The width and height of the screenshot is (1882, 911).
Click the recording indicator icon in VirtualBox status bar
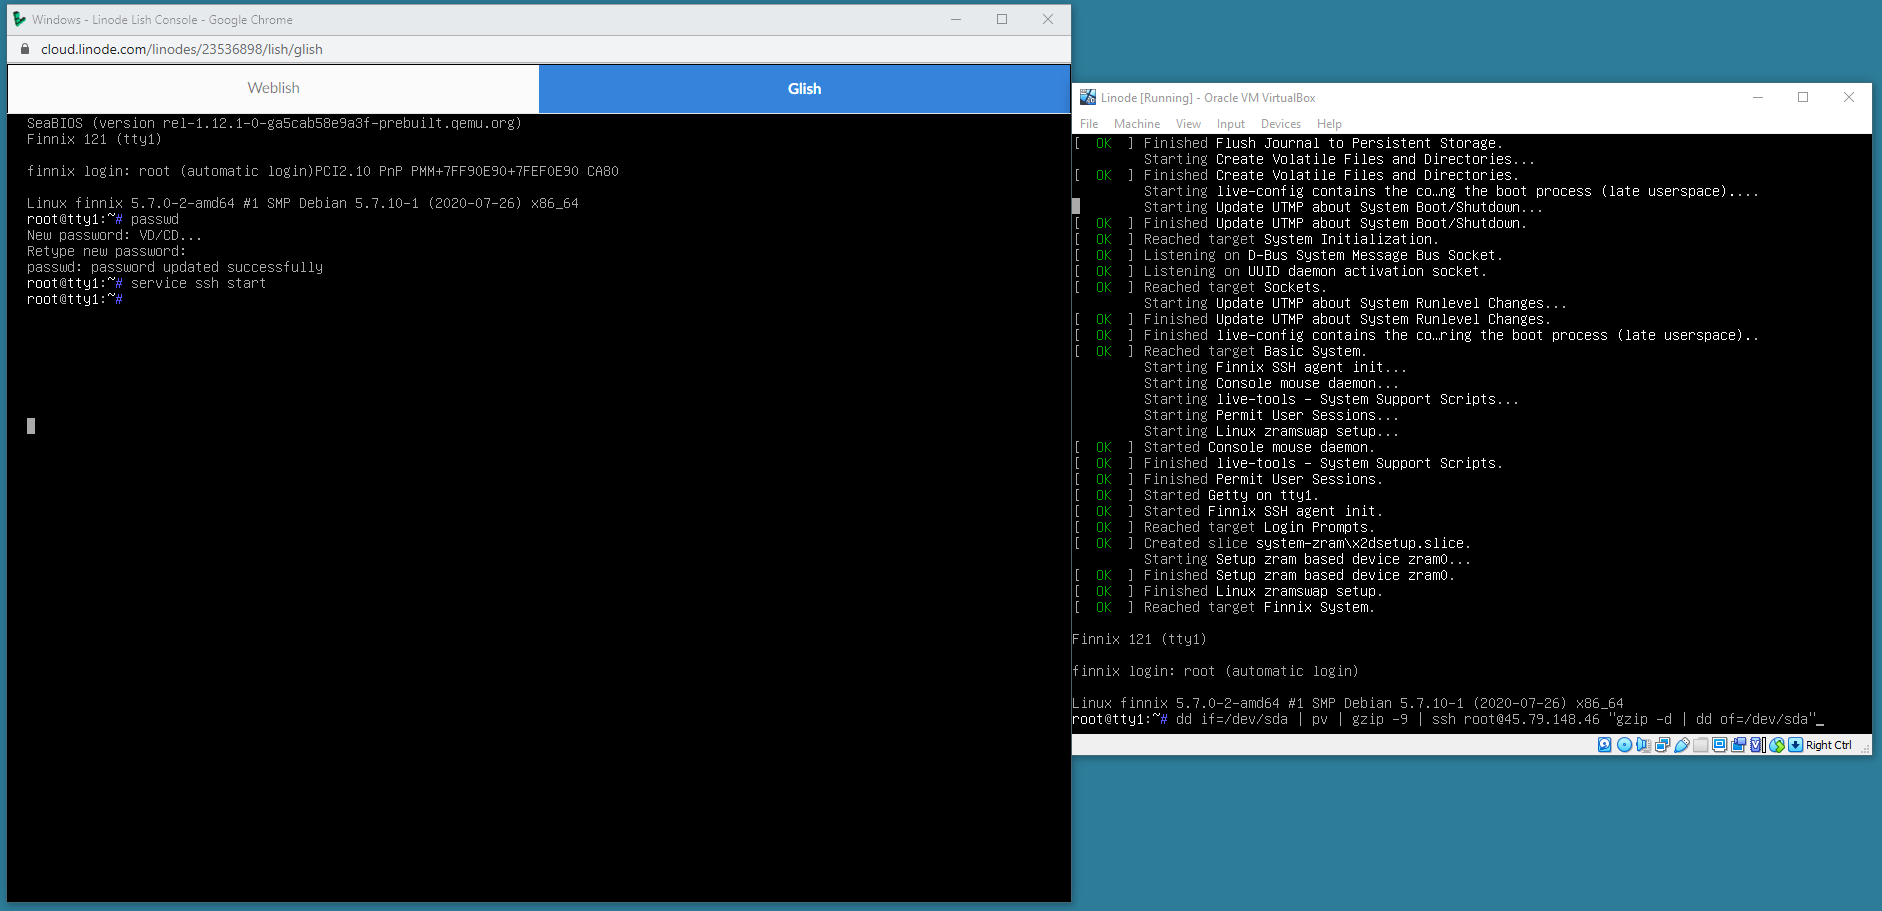[x=1738, y=744]
